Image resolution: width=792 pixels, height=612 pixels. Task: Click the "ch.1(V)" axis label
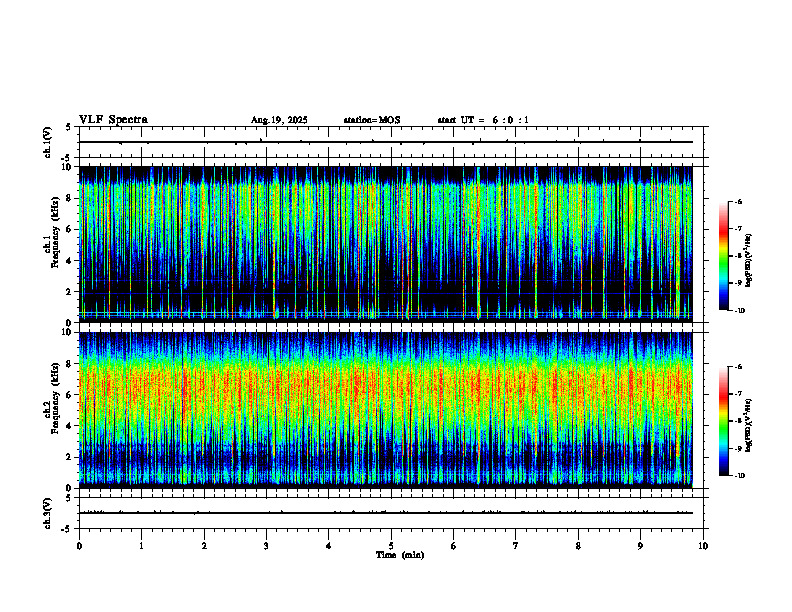(48, 142)
